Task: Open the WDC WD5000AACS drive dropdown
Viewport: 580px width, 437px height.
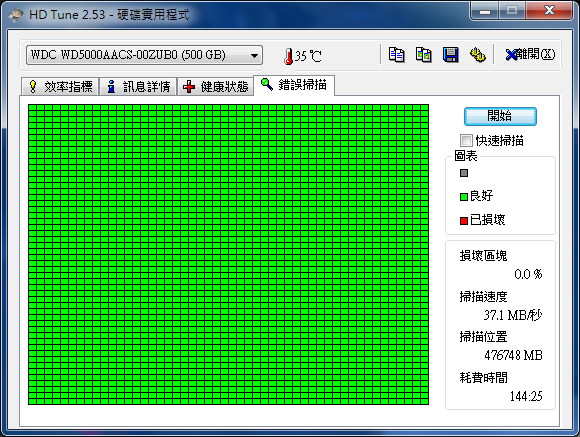Action: pyautogui.click(x=144, y=55)
